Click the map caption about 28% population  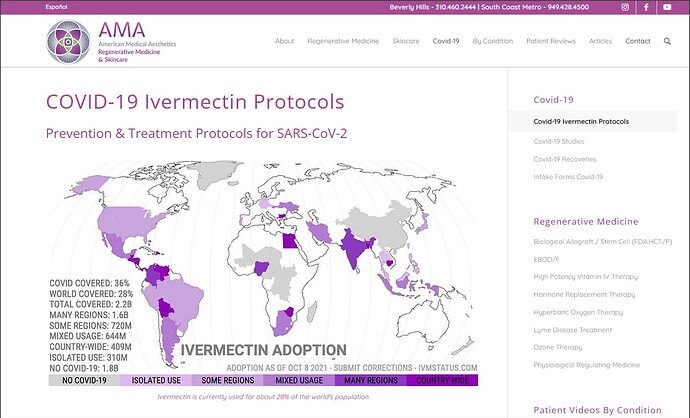263,397
